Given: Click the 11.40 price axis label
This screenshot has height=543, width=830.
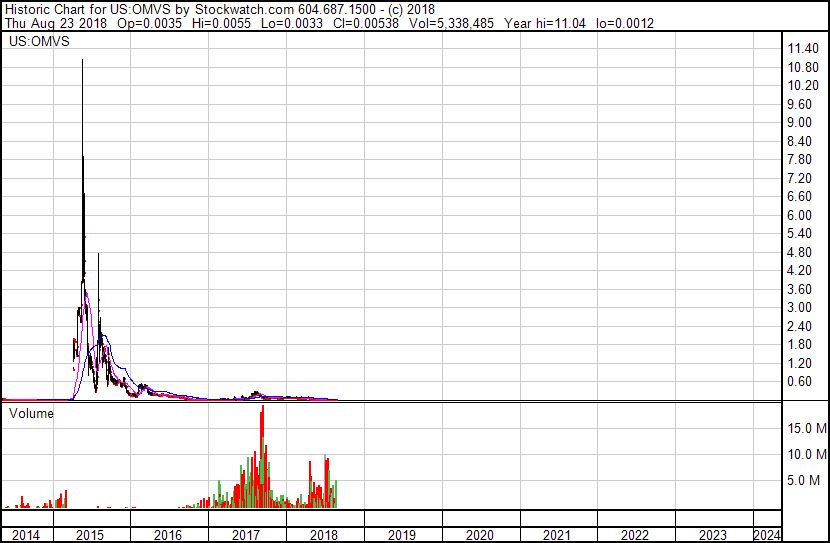Looking at the screenshot, I should click(804, 49).
